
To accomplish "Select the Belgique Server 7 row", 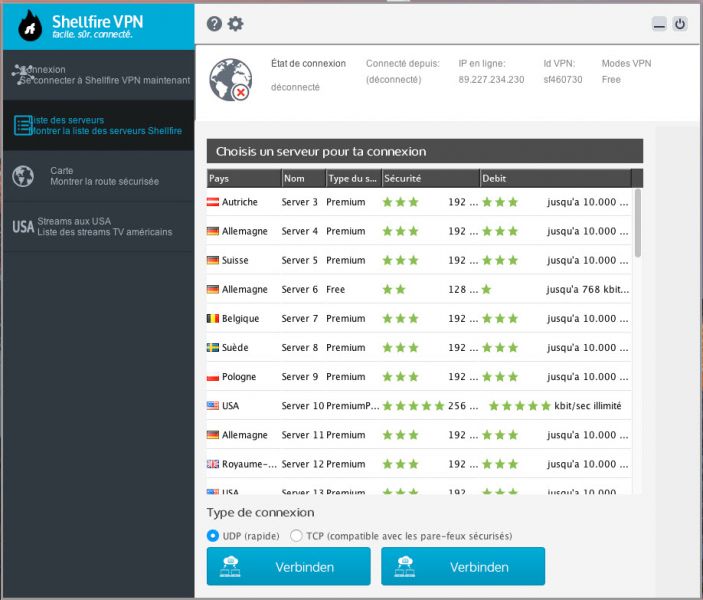I will [419, 319].
